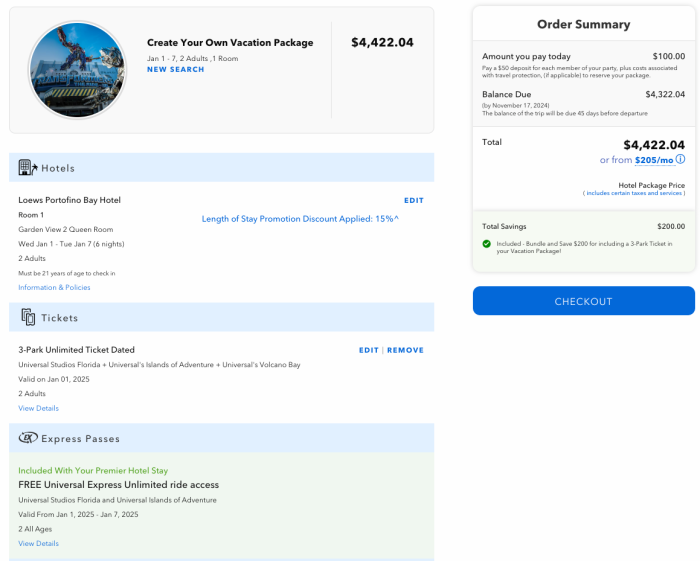Click the Order Summary heading
The width and height of the screenshot is (700, 561).
tap(583, 25)
